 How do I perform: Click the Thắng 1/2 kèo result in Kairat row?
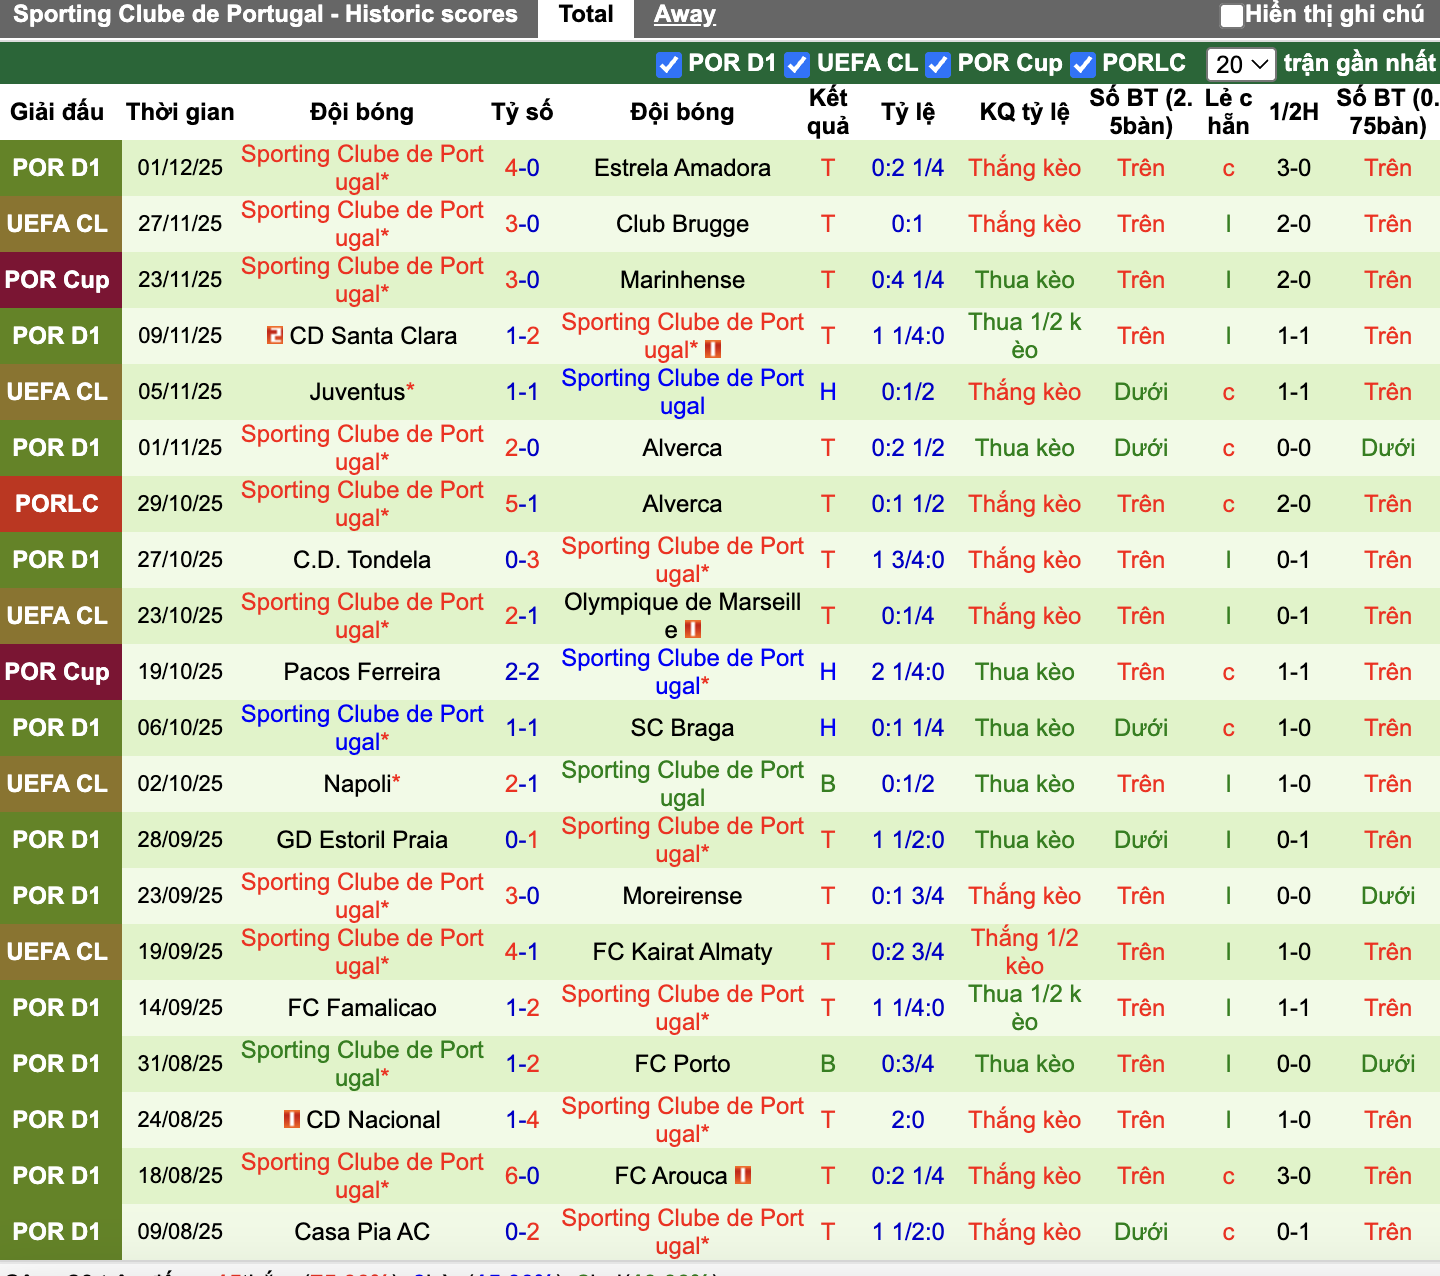[1025, 952]
